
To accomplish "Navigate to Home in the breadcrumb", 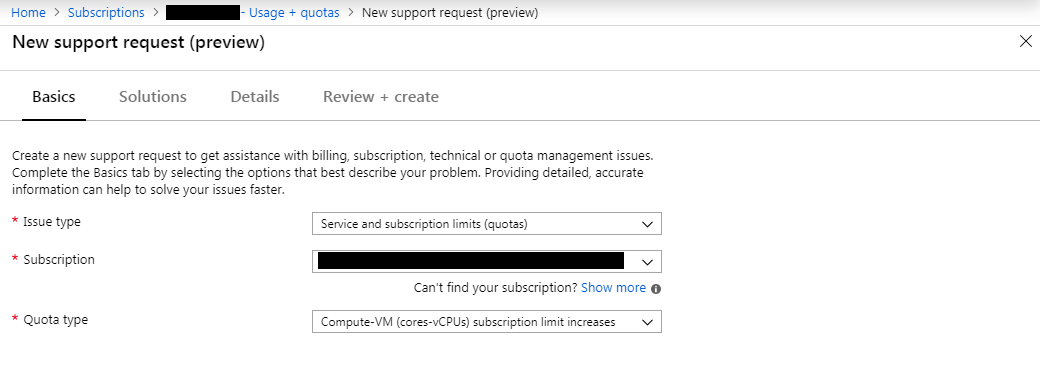I will (x=29, y=13).
